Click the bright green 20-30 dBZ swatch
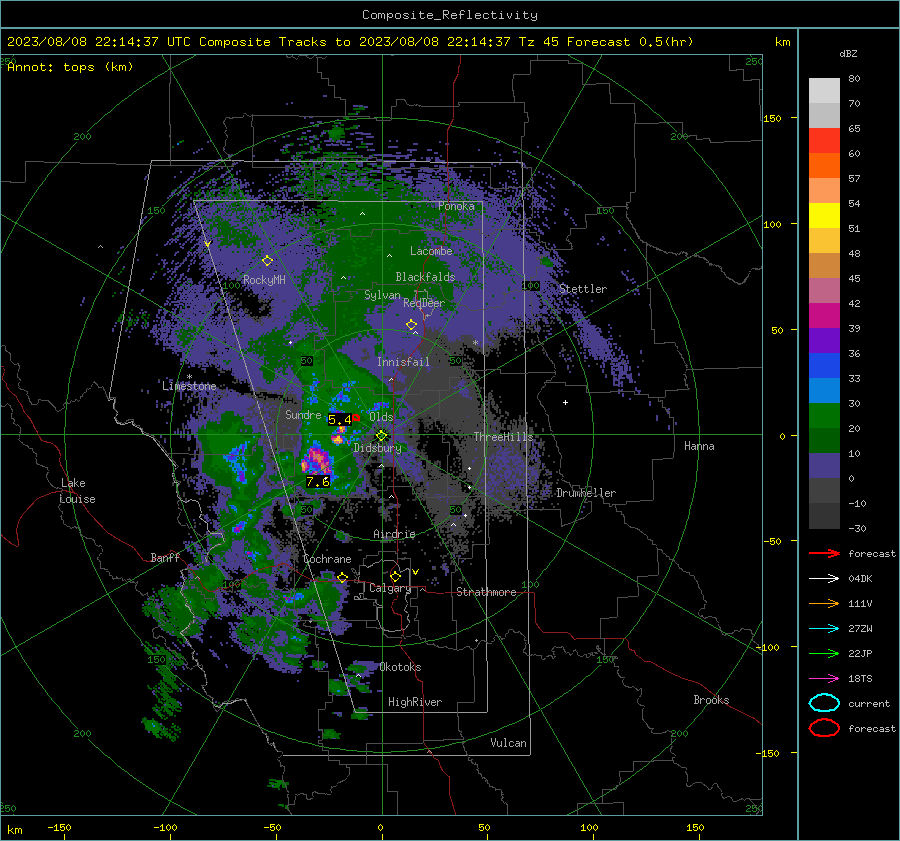The image size is (900, 841). 824,415
